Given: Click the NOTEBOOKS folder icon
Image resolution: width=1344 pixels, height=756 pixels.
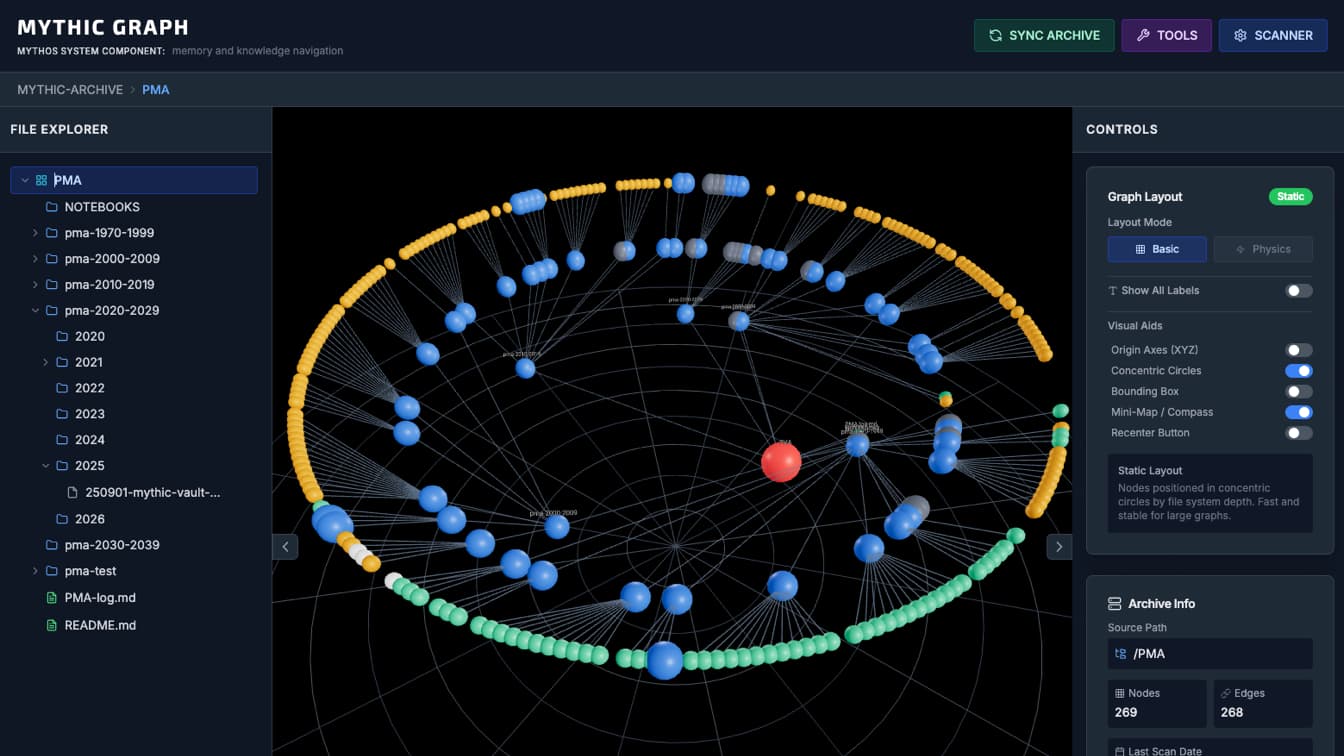Looking at the screenshot, I should [52, 207].
